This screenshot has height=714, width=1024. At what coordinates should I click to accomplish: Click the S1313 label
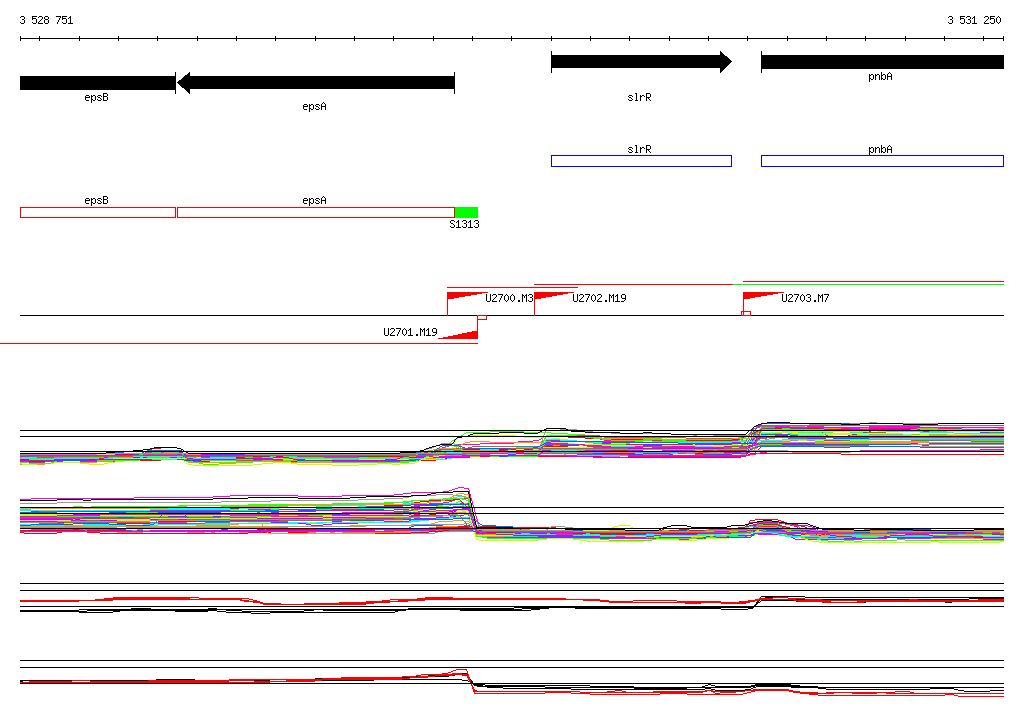464,224
